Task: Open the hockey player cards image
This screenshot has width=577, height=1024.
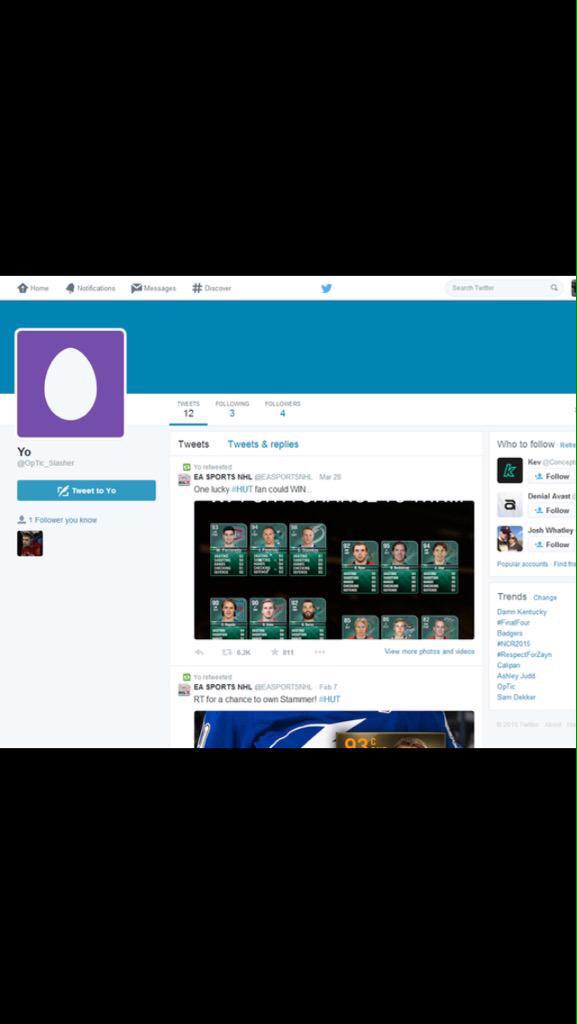Action: pyautogui.click(x=334, y=570)
